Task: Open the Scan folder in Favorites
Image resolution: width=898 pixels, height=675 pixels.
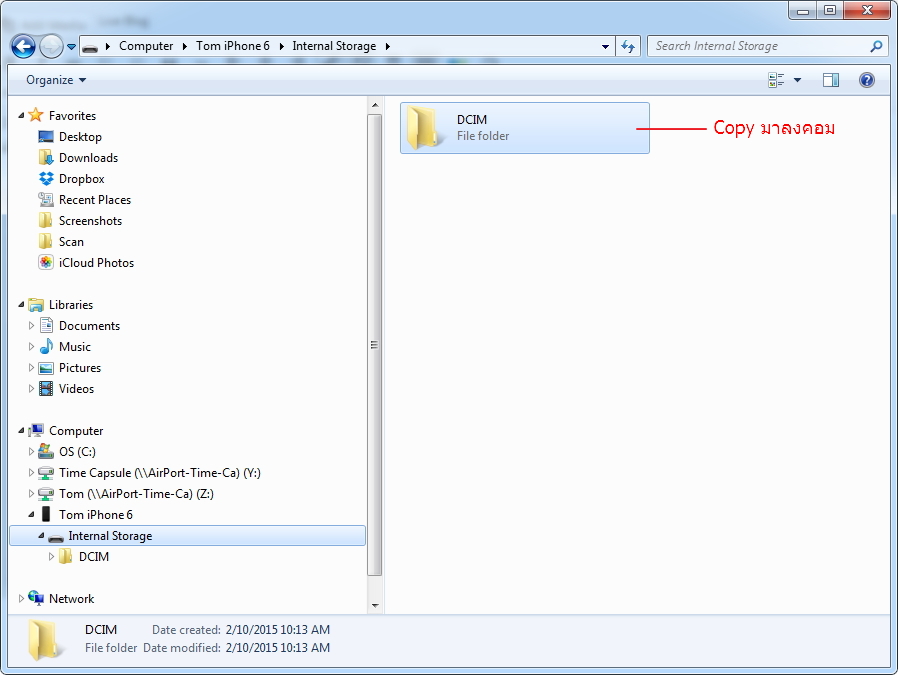Action: point(71,242)
